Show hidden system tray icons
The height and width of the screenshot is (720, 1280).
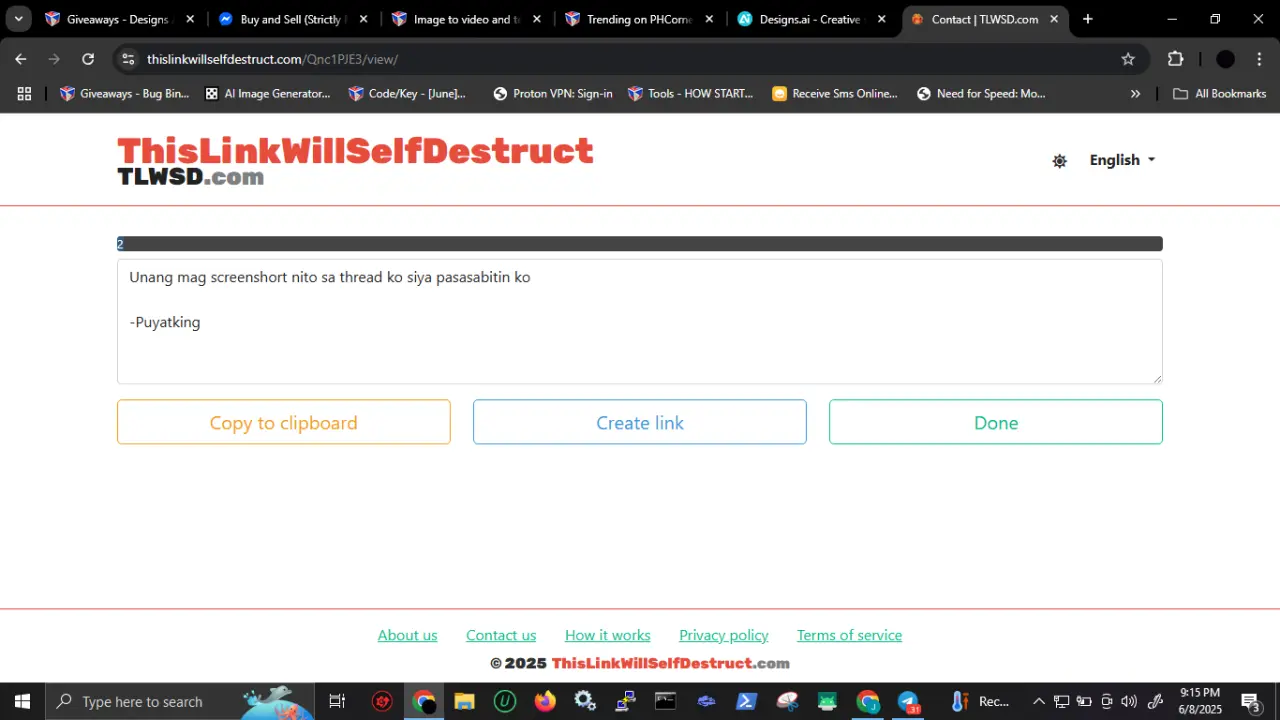[x=1038, y=701]
